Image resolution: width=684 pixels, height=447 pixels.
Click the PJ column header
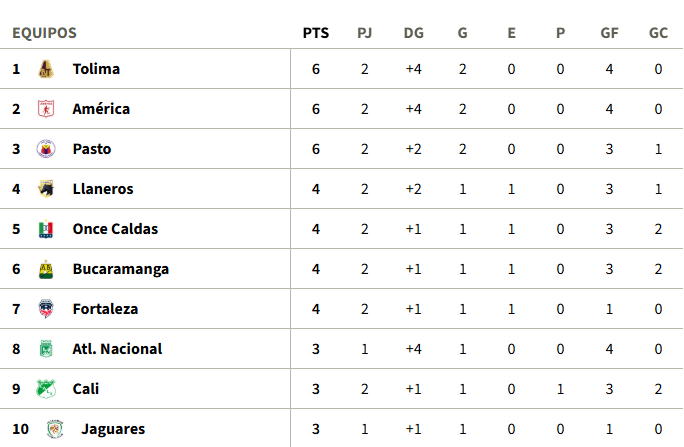pos(365,33)
